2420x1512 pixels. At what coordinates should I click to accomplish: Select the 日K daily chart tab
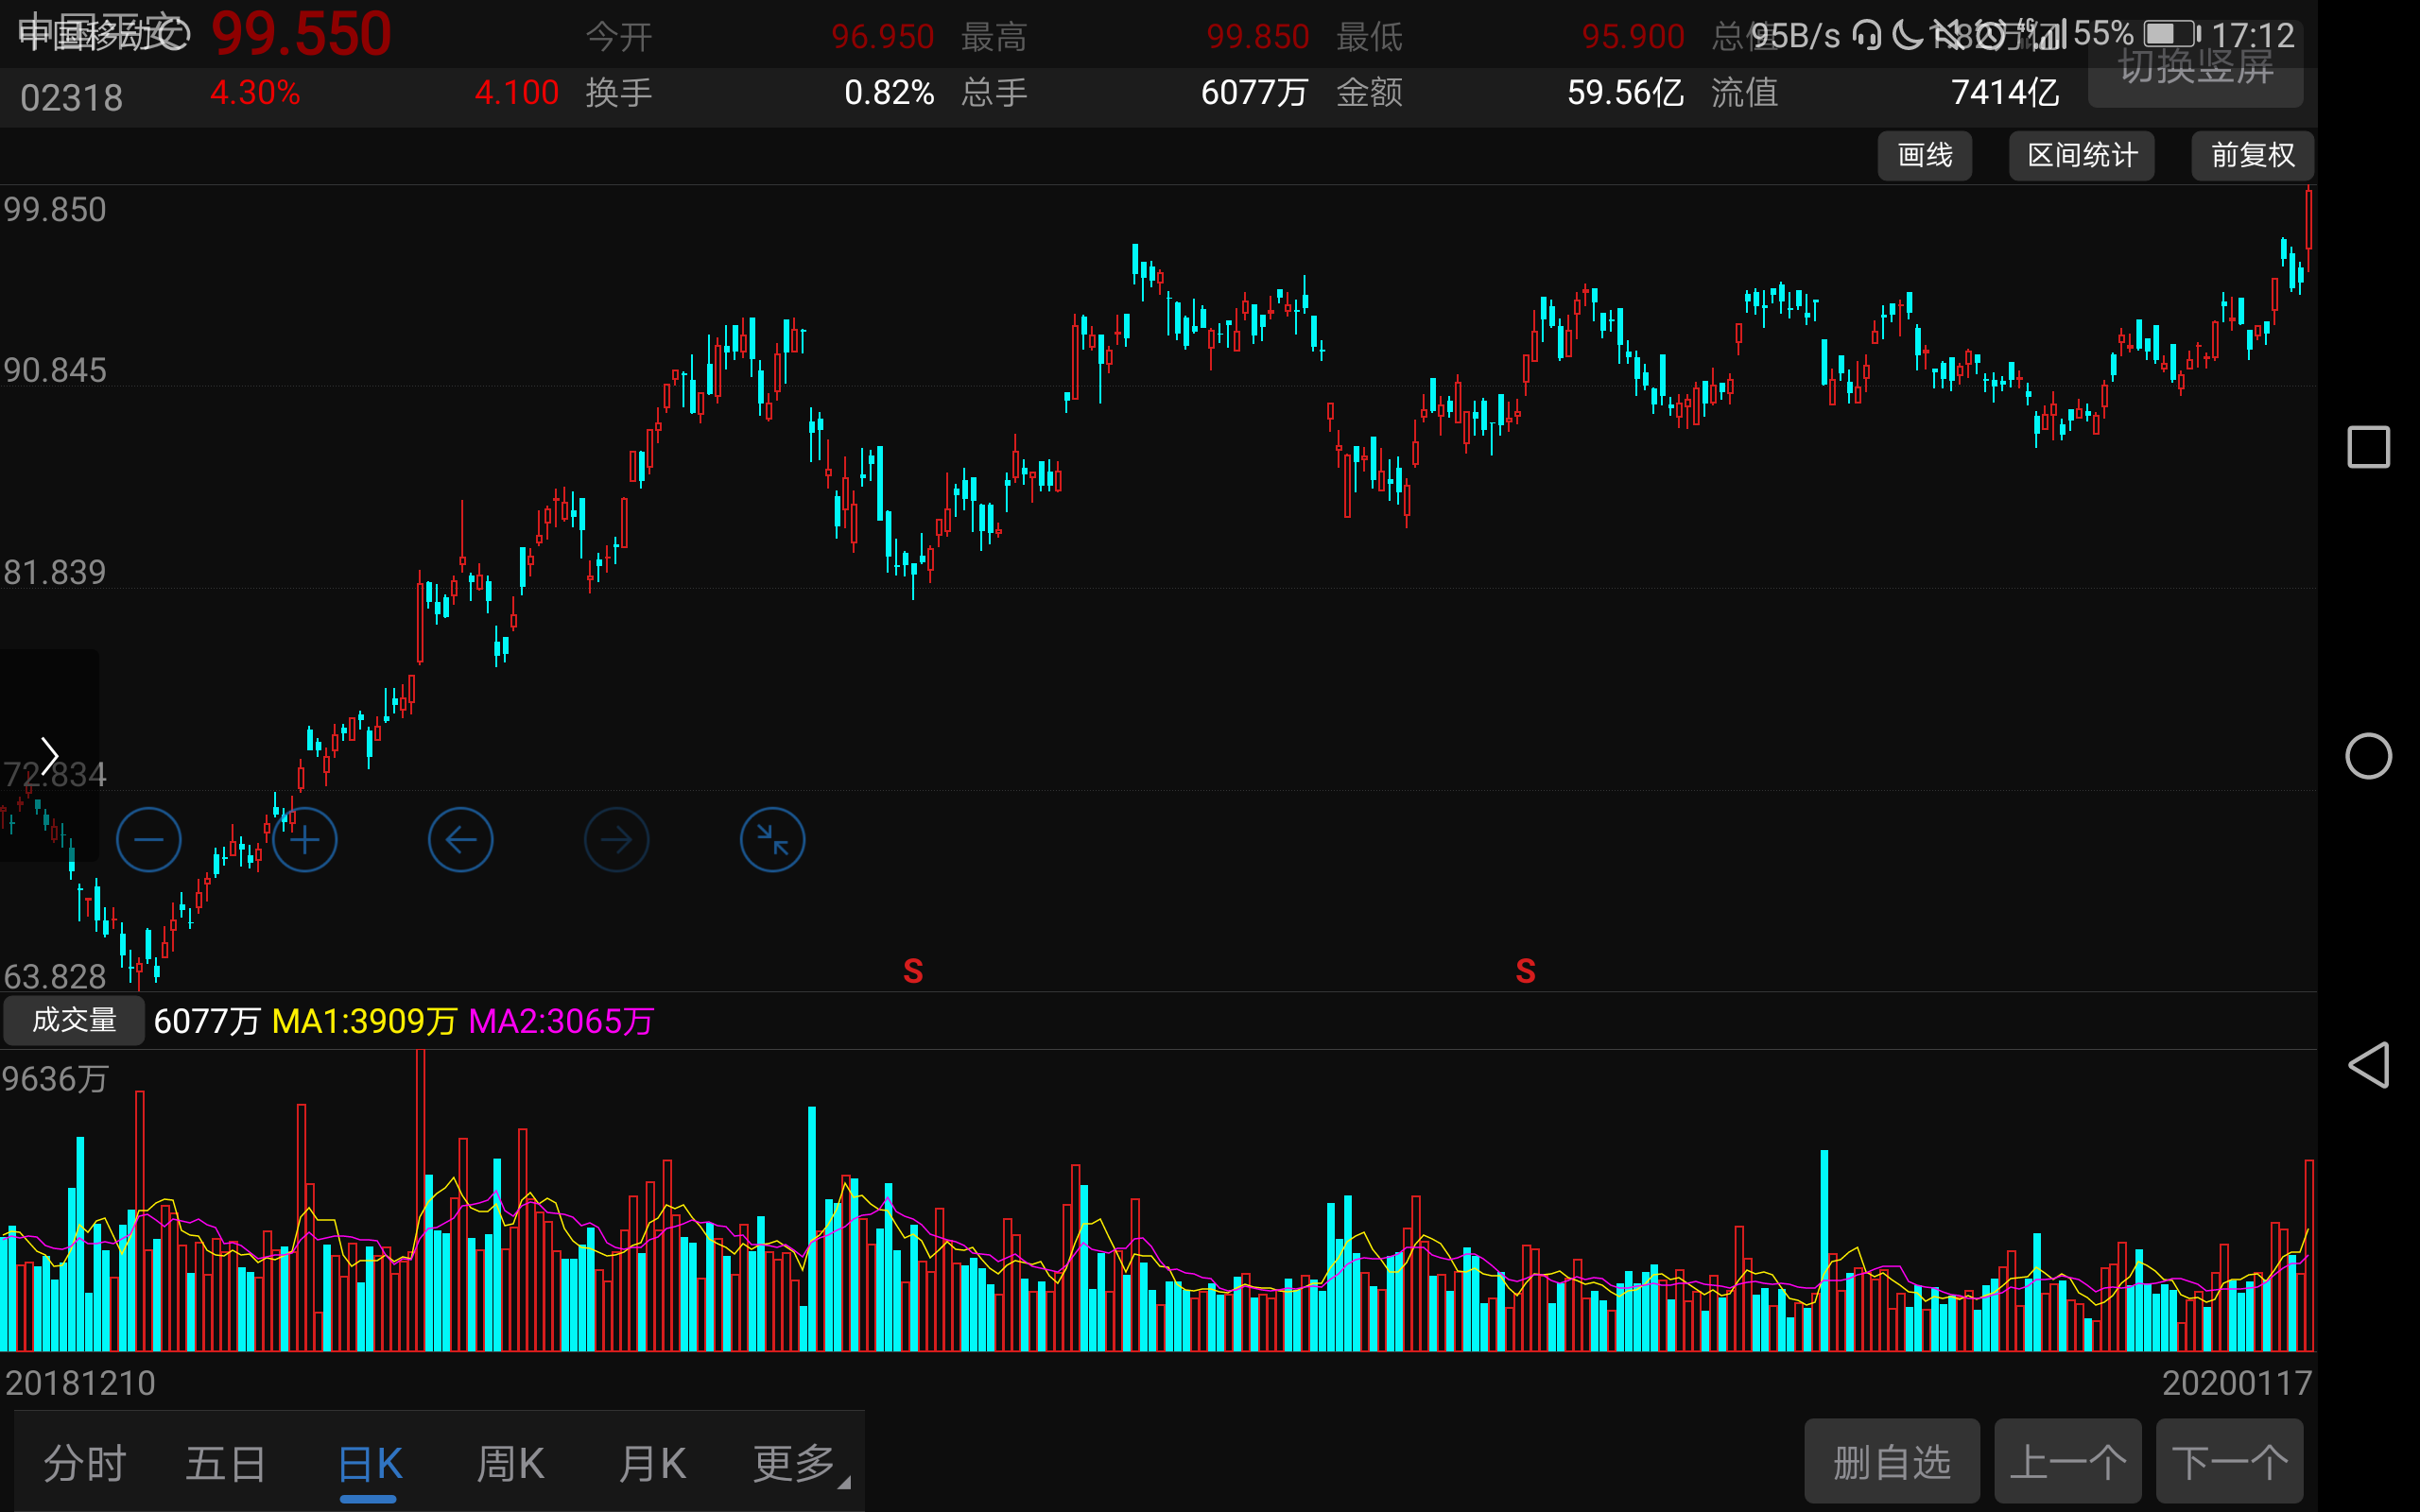pos(369,1463)
